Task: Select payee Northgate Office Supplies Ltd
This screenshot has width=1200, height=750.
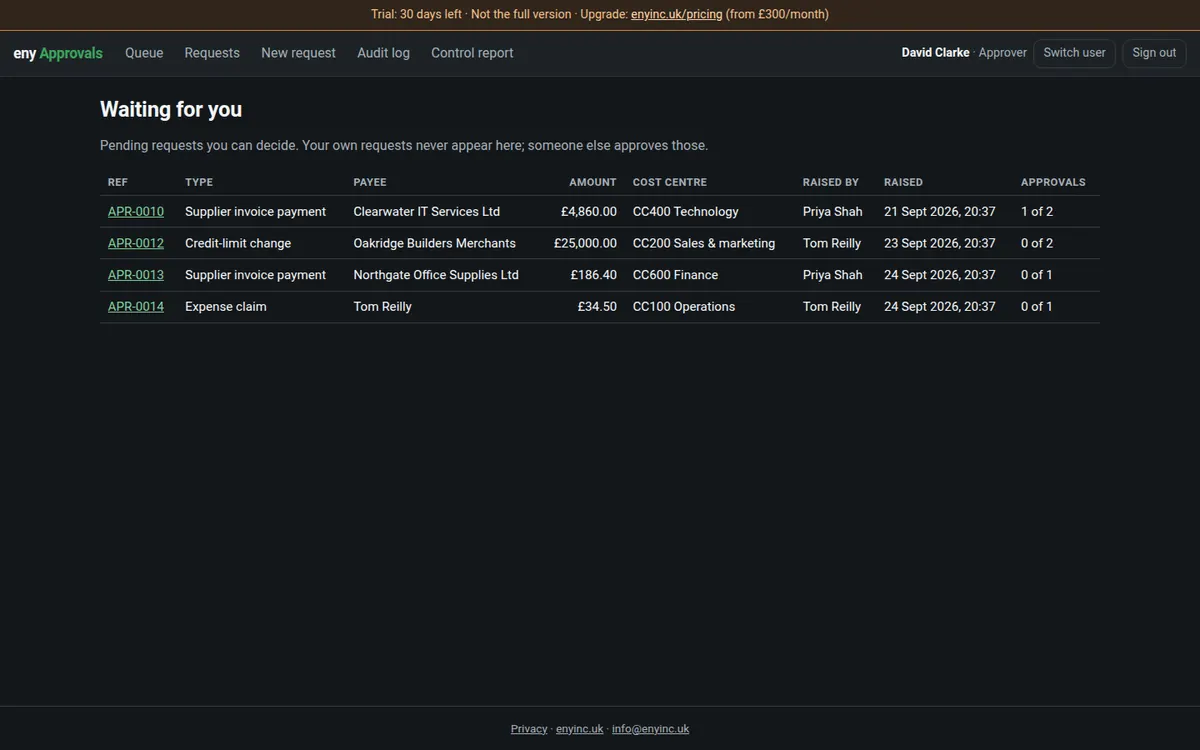Action: coord(436,275)
